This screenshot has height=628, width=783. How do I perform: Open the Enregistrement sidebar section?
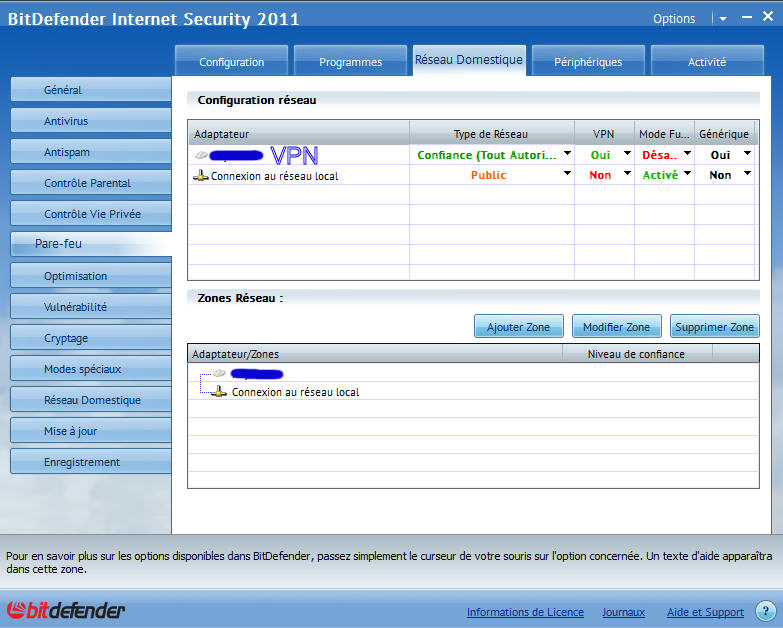pos(91,461)
